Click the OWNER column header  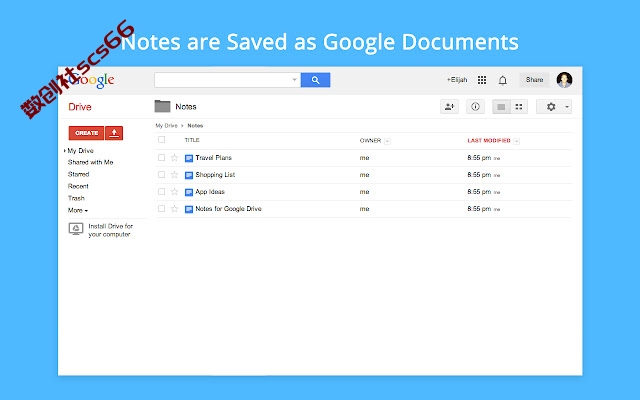point(370,140)
